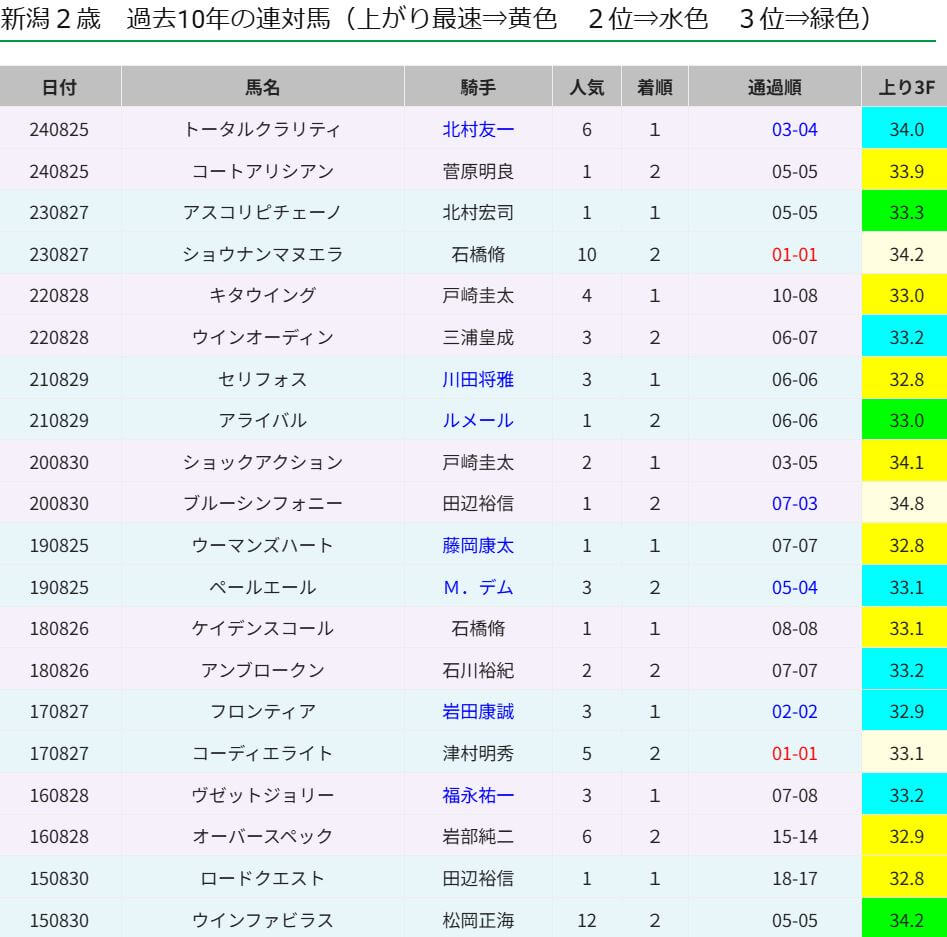Select horse name オーバースペック
947x937 pixels.
click(x=263, y=836)
